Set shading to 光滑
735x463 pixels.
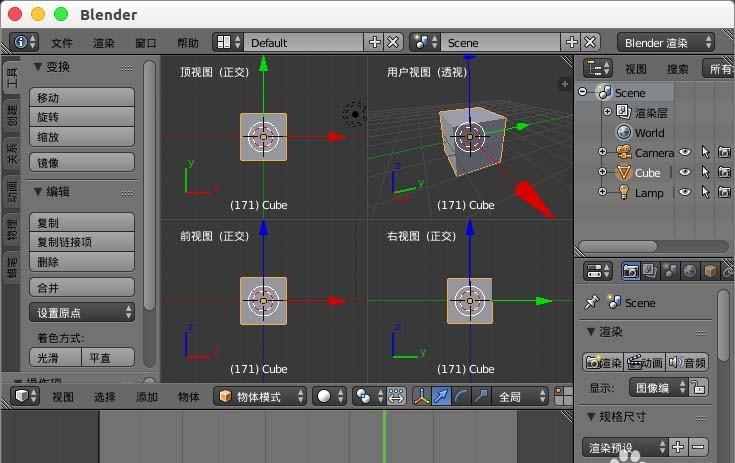55,358
